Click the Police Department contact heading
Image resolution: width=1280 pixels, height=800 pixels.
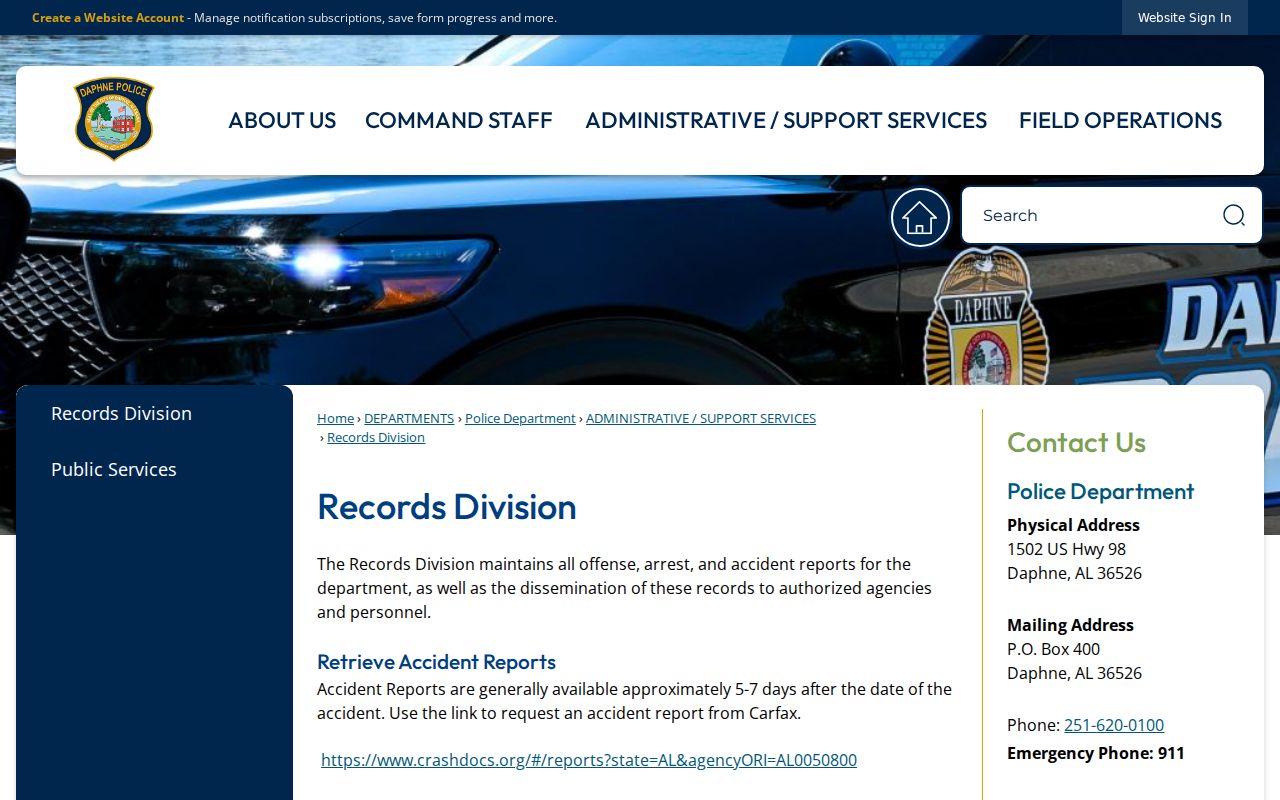(1100, 491)
